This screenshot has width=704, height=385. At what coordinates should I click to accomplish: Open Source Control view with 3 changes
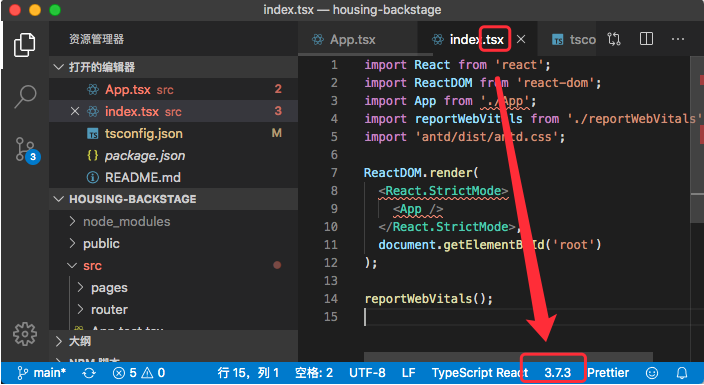(x=27, y=150)
